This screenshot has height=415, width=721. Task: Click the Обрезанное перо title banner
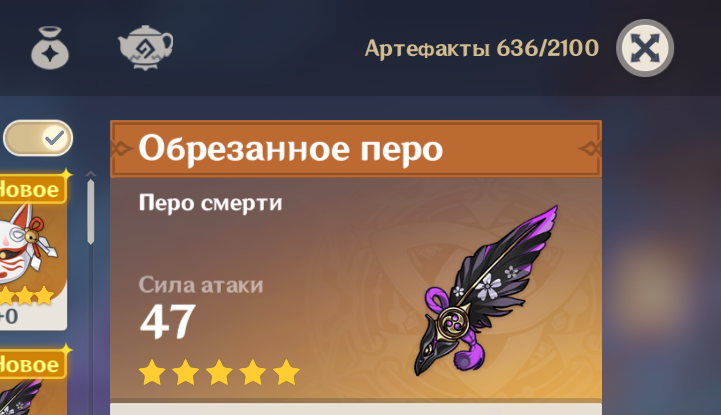(x=356, y=148)
